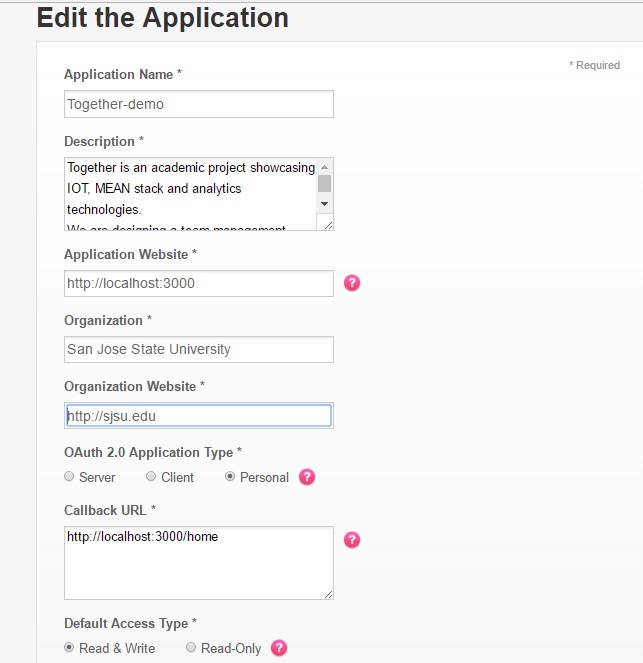Click the Description box resize handle
Viewport: 643px width, 663px height.
(326, 225)
